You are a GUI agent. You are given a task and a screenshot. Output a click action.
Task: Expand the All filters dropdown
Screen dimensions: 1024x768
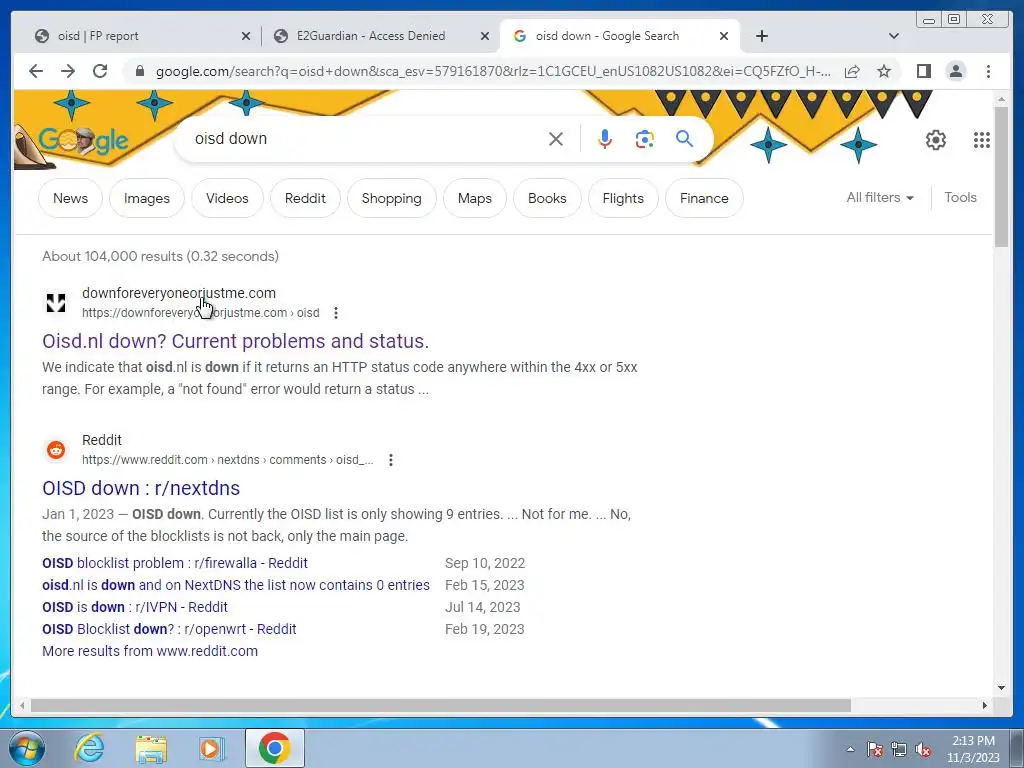(880, 197)
